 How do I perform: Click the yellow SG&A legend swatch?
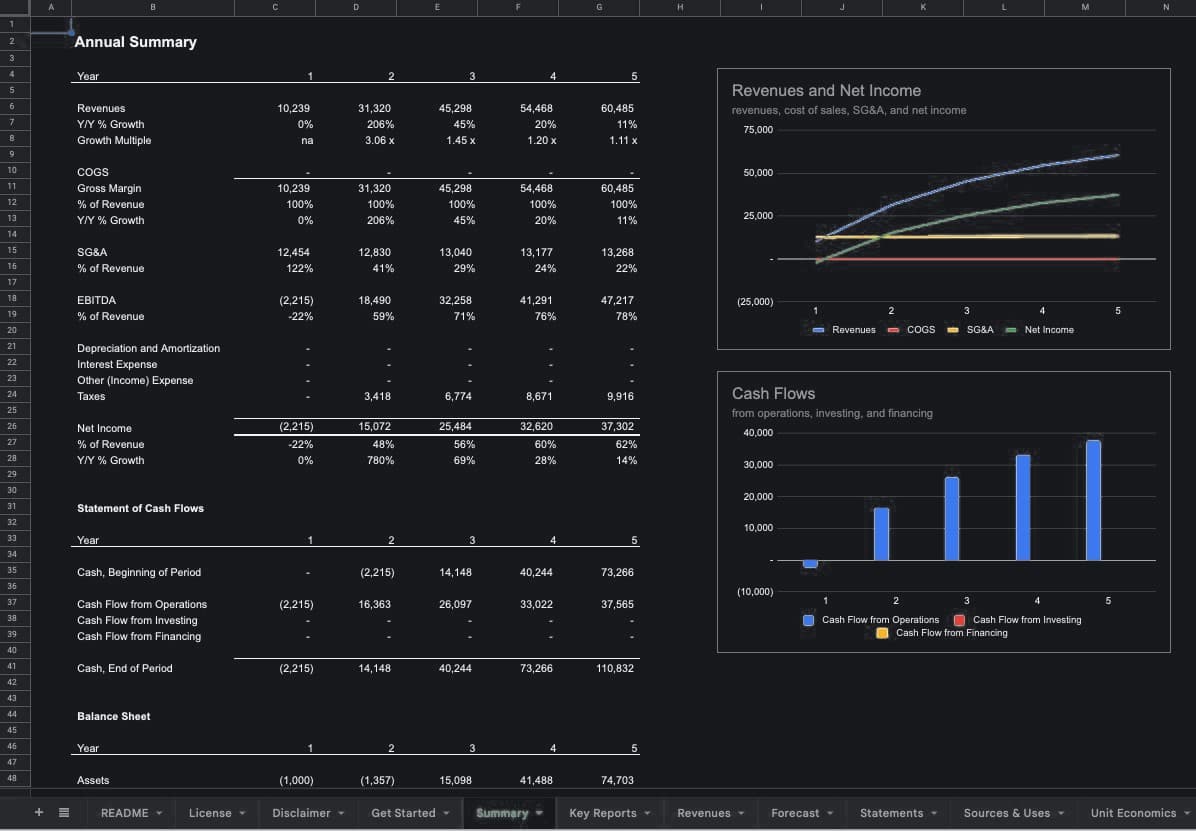[953, 330]
